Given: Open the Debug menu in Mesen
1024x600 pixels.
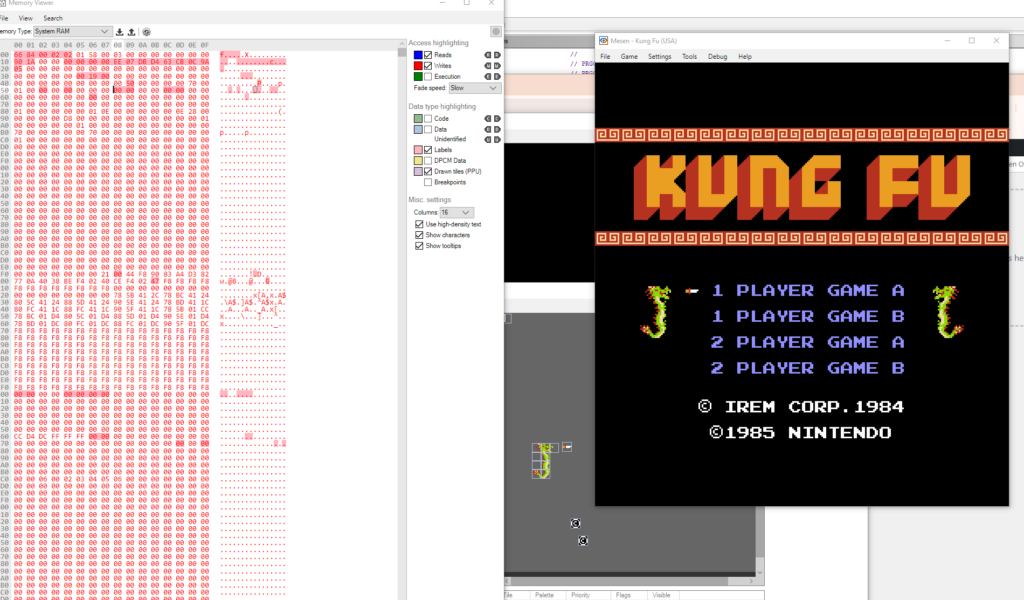Looking at the screenshot, I should (x=717, y=57).
